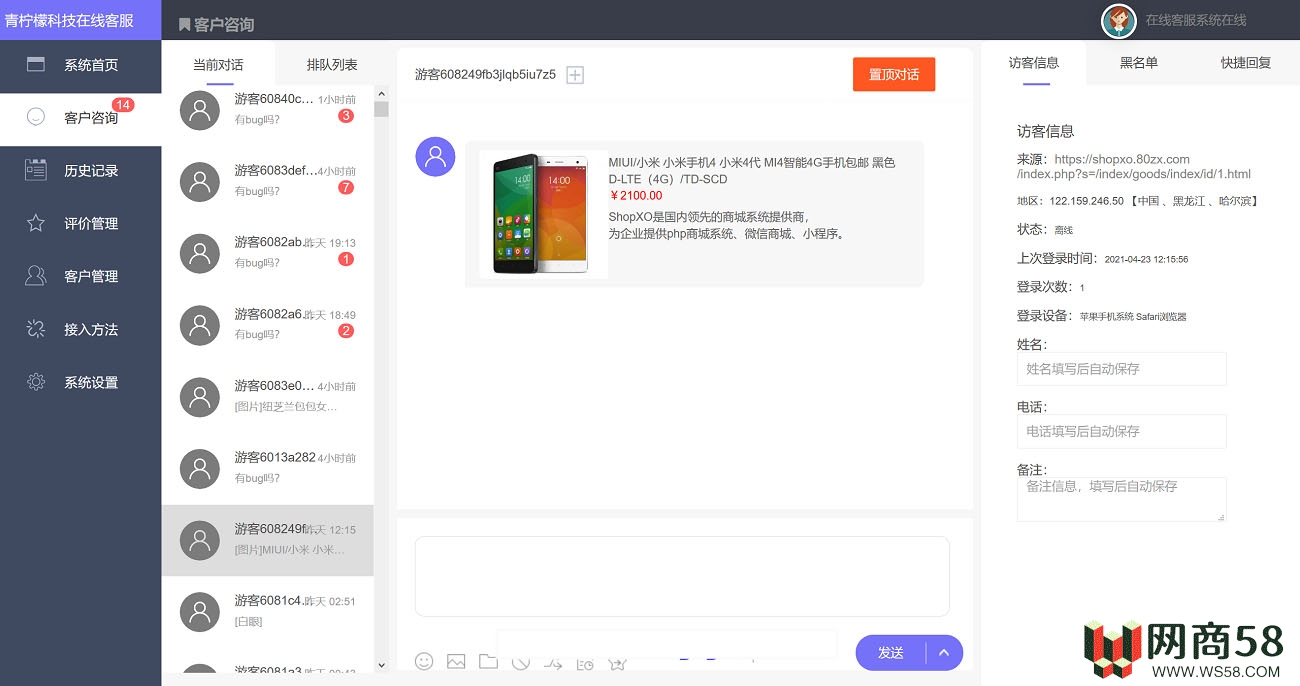Click avatar of visitor 游客6013a282
The height and width of the screenshot is (686, 1300).
click(x=200, y=468)
